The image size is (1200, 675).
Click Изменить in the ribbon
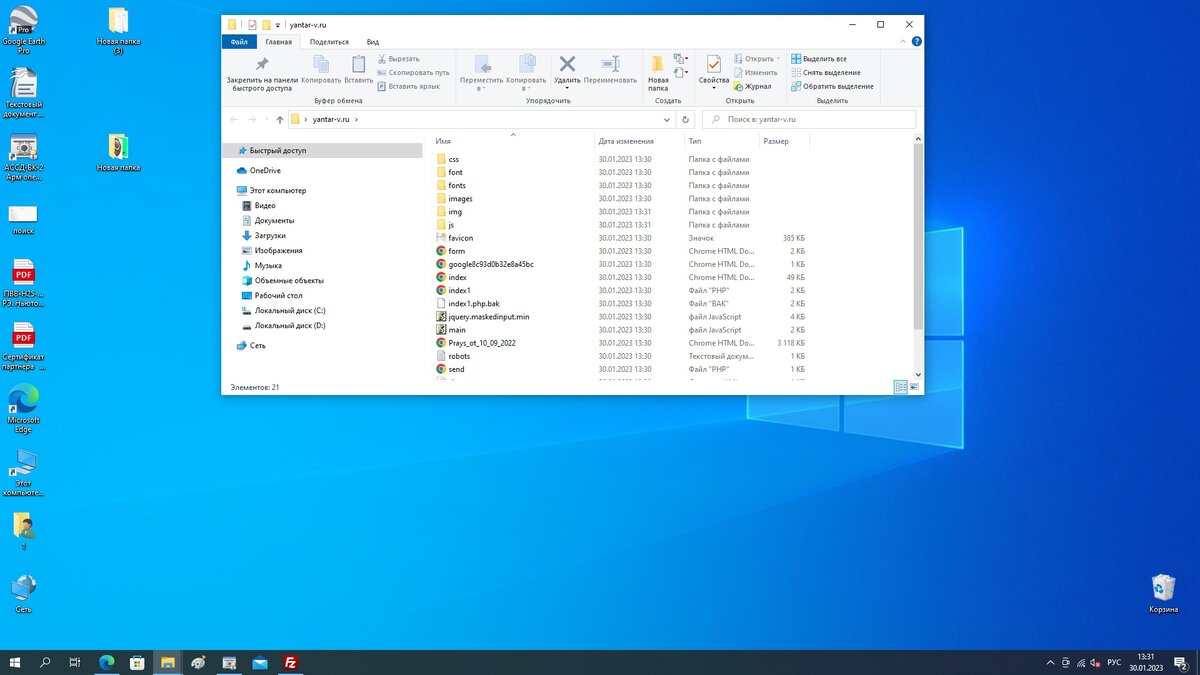[755, 72]
